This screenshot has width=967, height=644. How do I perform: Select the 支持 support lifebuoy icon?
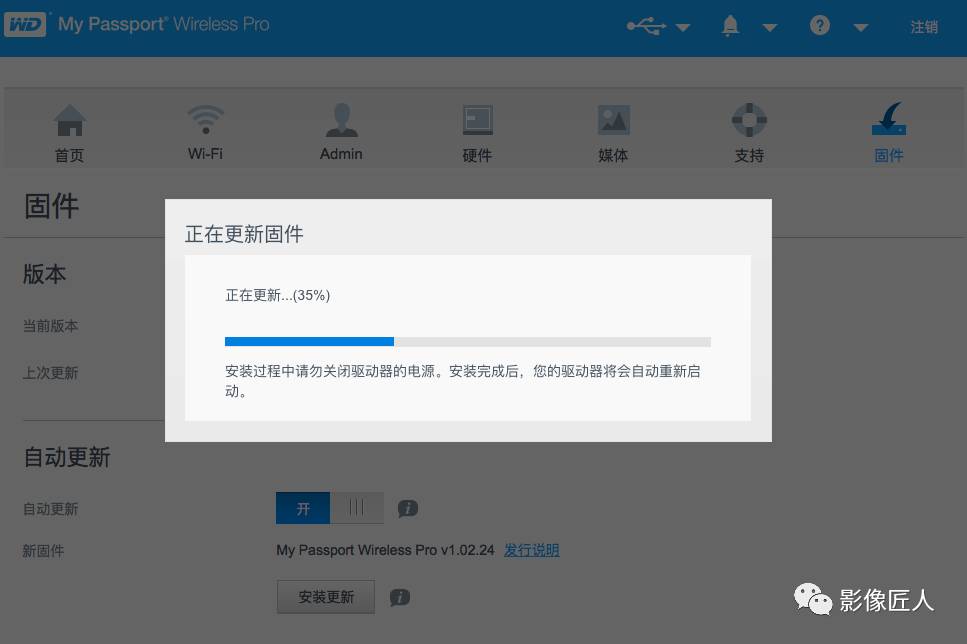pyautogui.click(x=749, y=130)
